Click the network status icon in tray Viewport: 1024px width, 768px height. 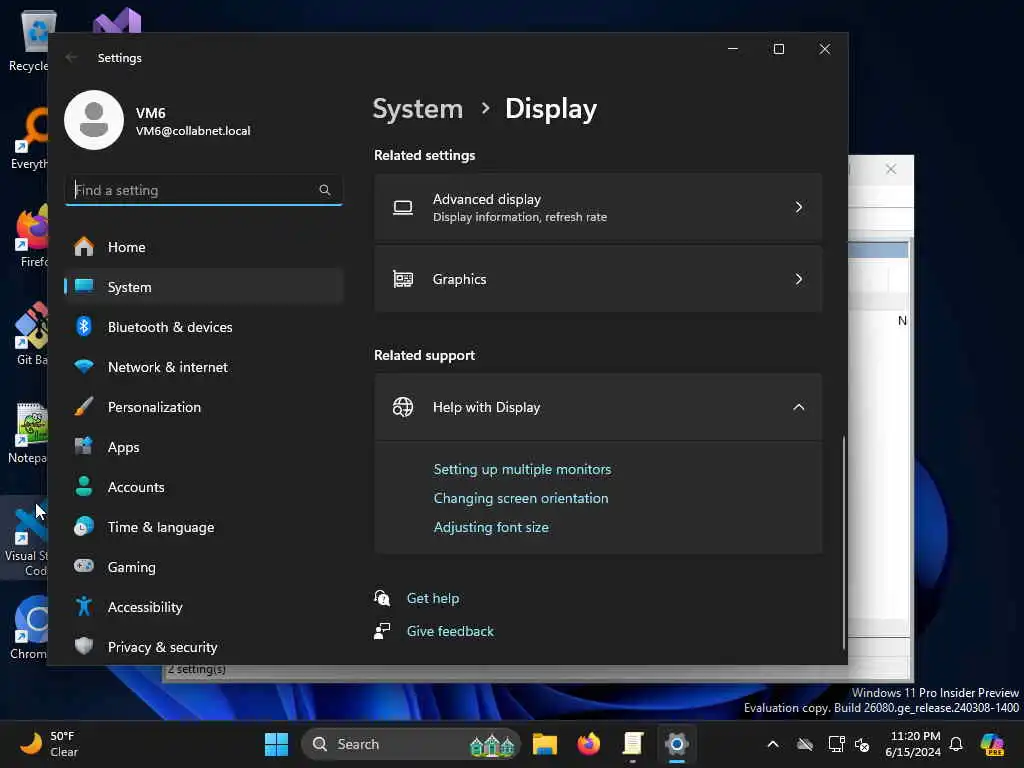click(x=837, y=744)
